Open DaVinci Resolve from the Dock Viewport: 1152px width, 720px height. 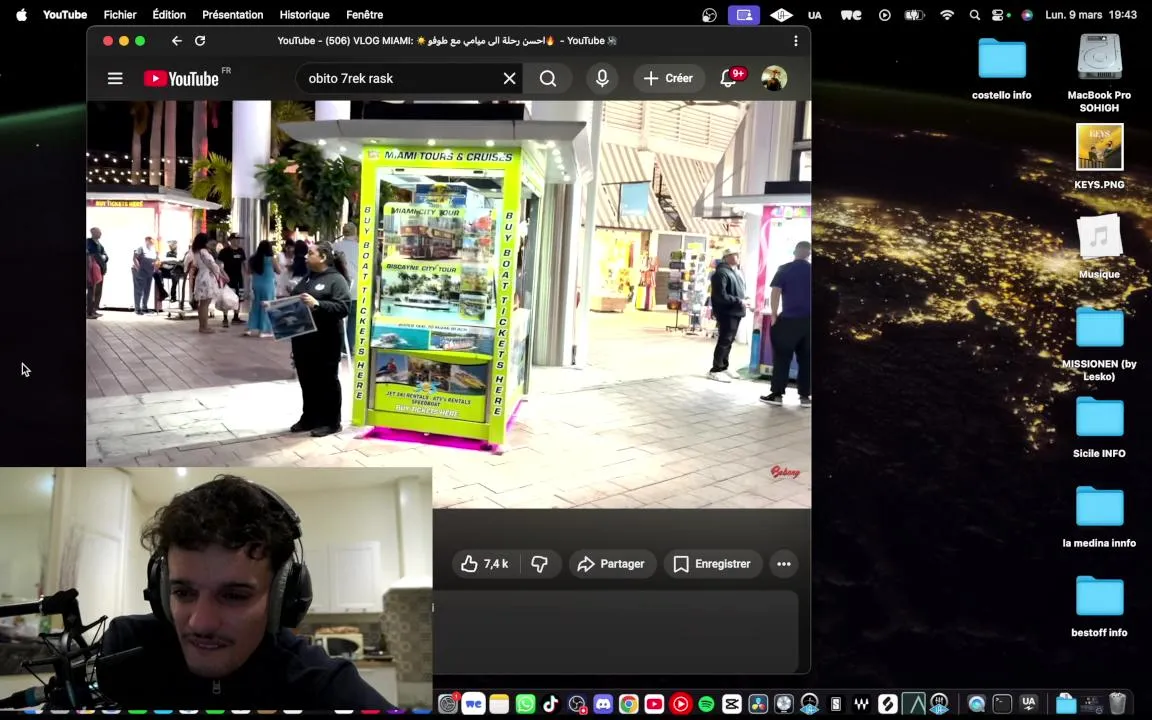(757, 704)
